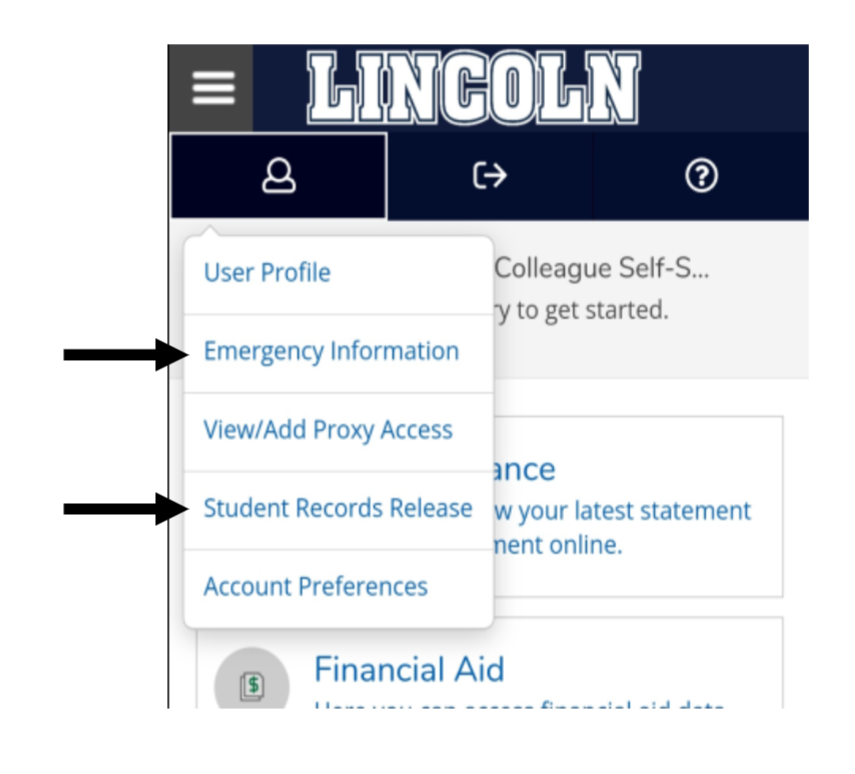Open help via question mark icon

(702, 177)
